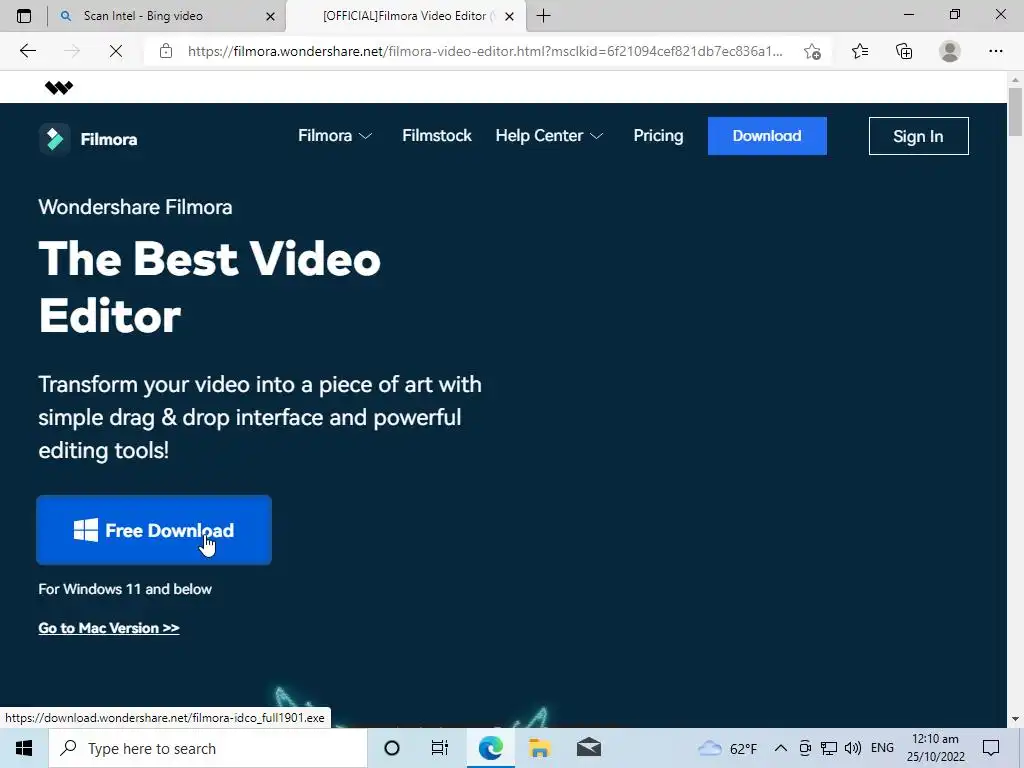This screenshot has height=768, width=1024.
Task: Open the Collections icon in toolbar
Action: click(904, 51)
